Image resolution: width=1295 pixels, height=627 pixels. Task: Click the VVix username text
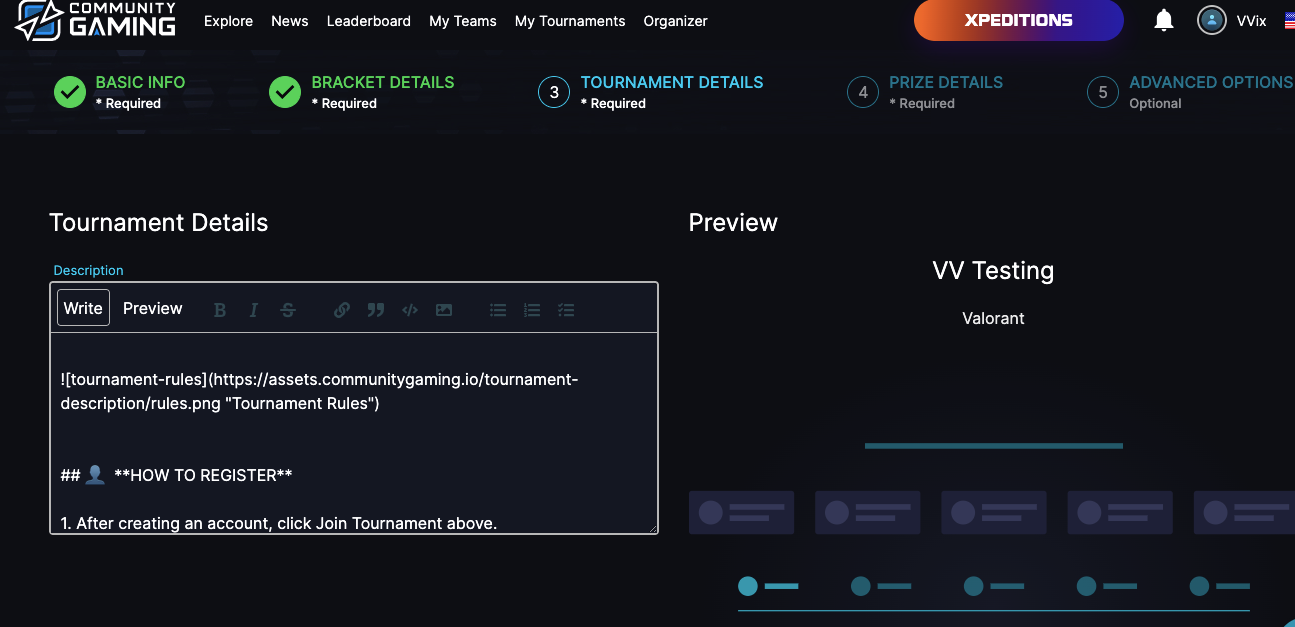click(x=1251, y=21)
